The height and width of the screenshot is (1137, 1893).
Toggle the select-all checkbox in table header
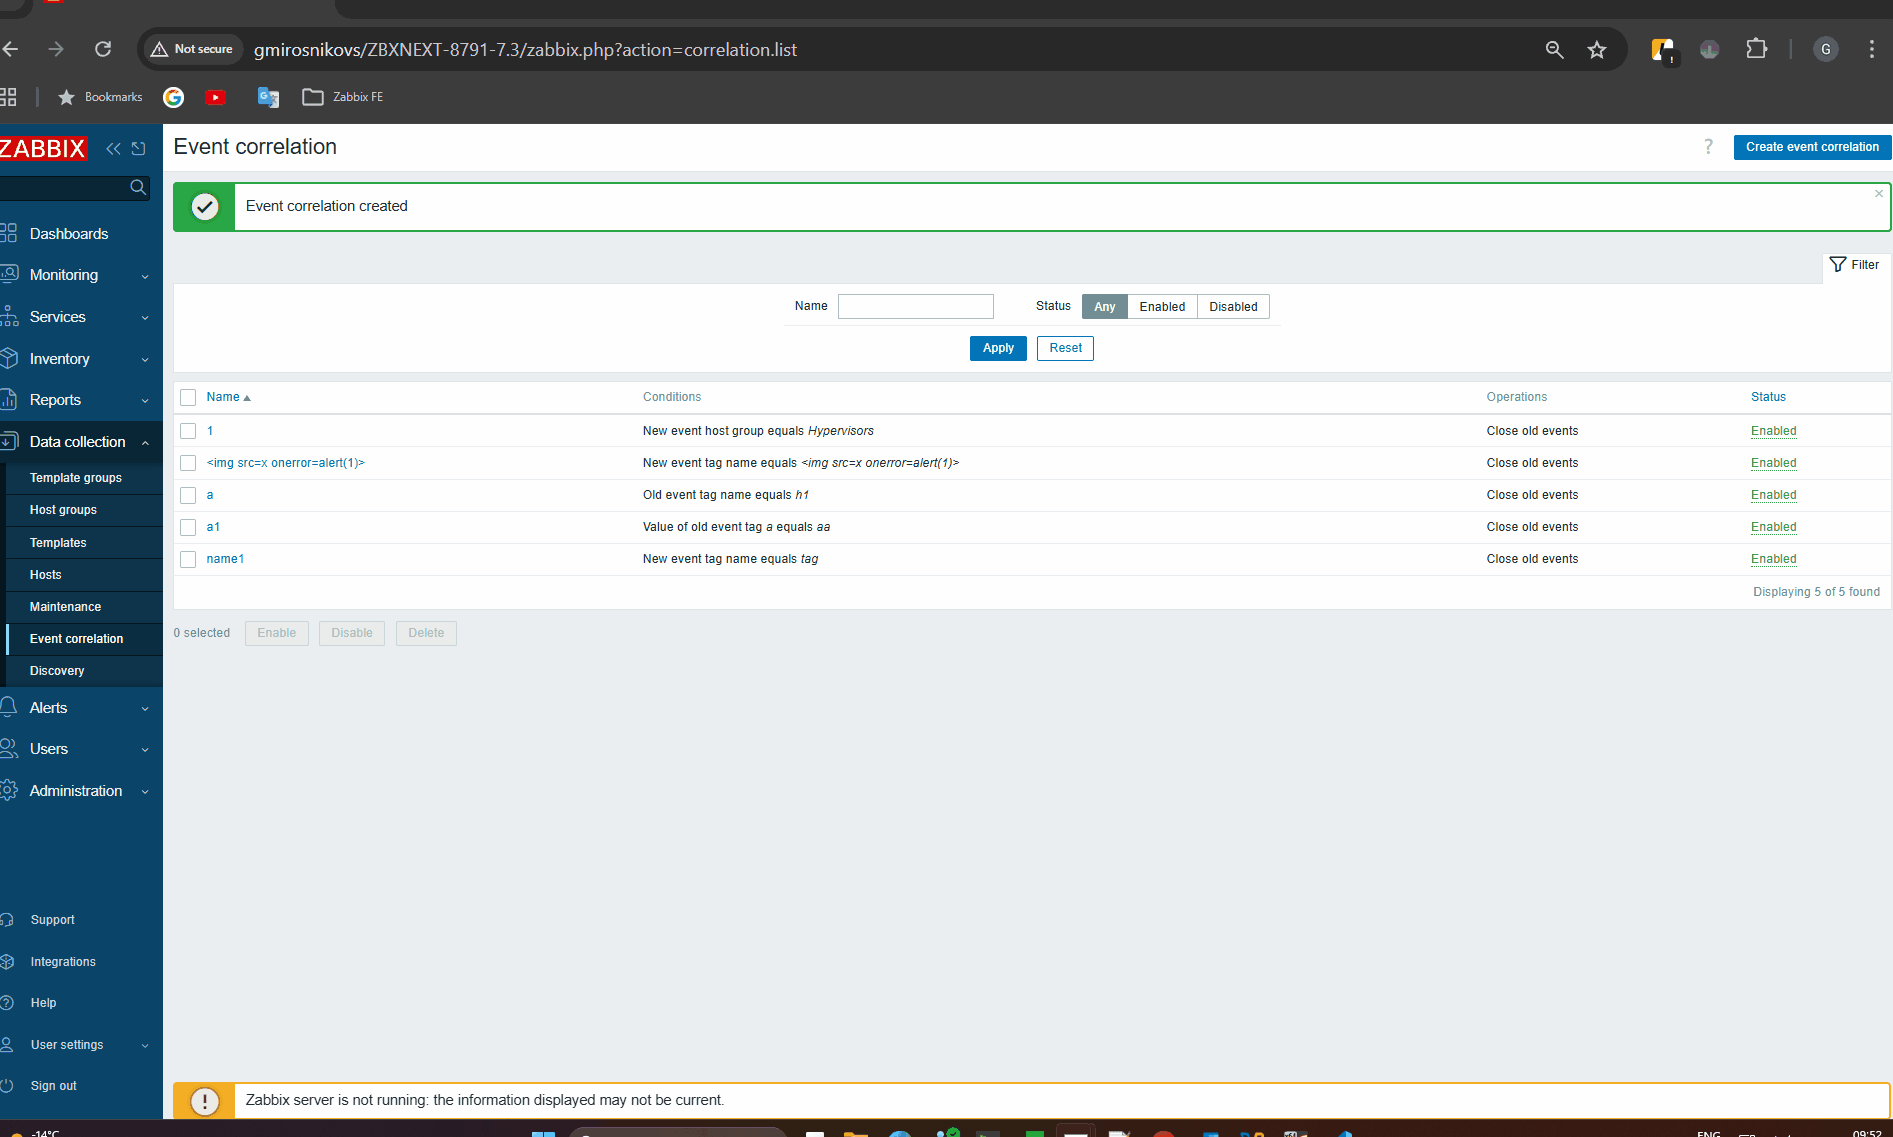(188, 398)
